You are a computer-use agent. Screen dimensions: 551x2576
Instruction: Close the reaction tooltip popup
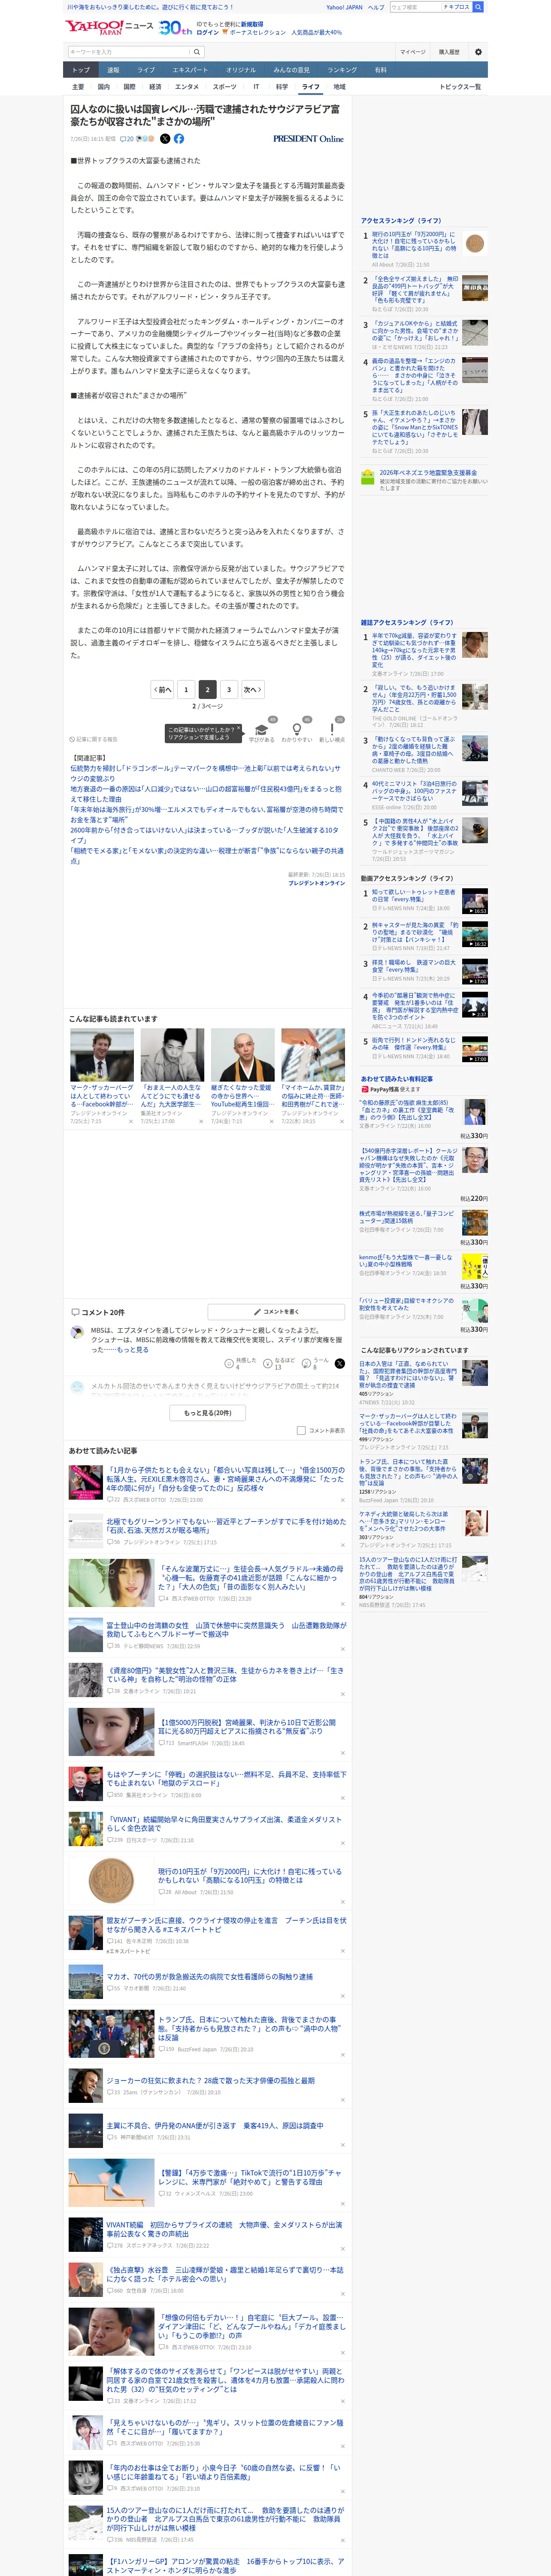tap(238, 729)
